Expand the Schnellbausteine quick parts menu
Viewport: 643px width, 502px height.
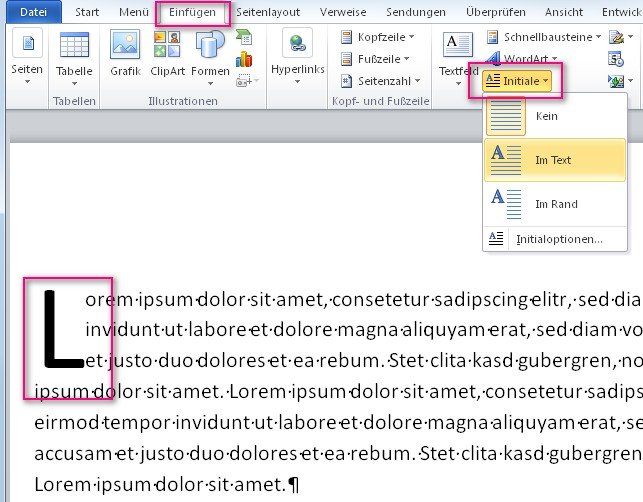pos(544,37)
